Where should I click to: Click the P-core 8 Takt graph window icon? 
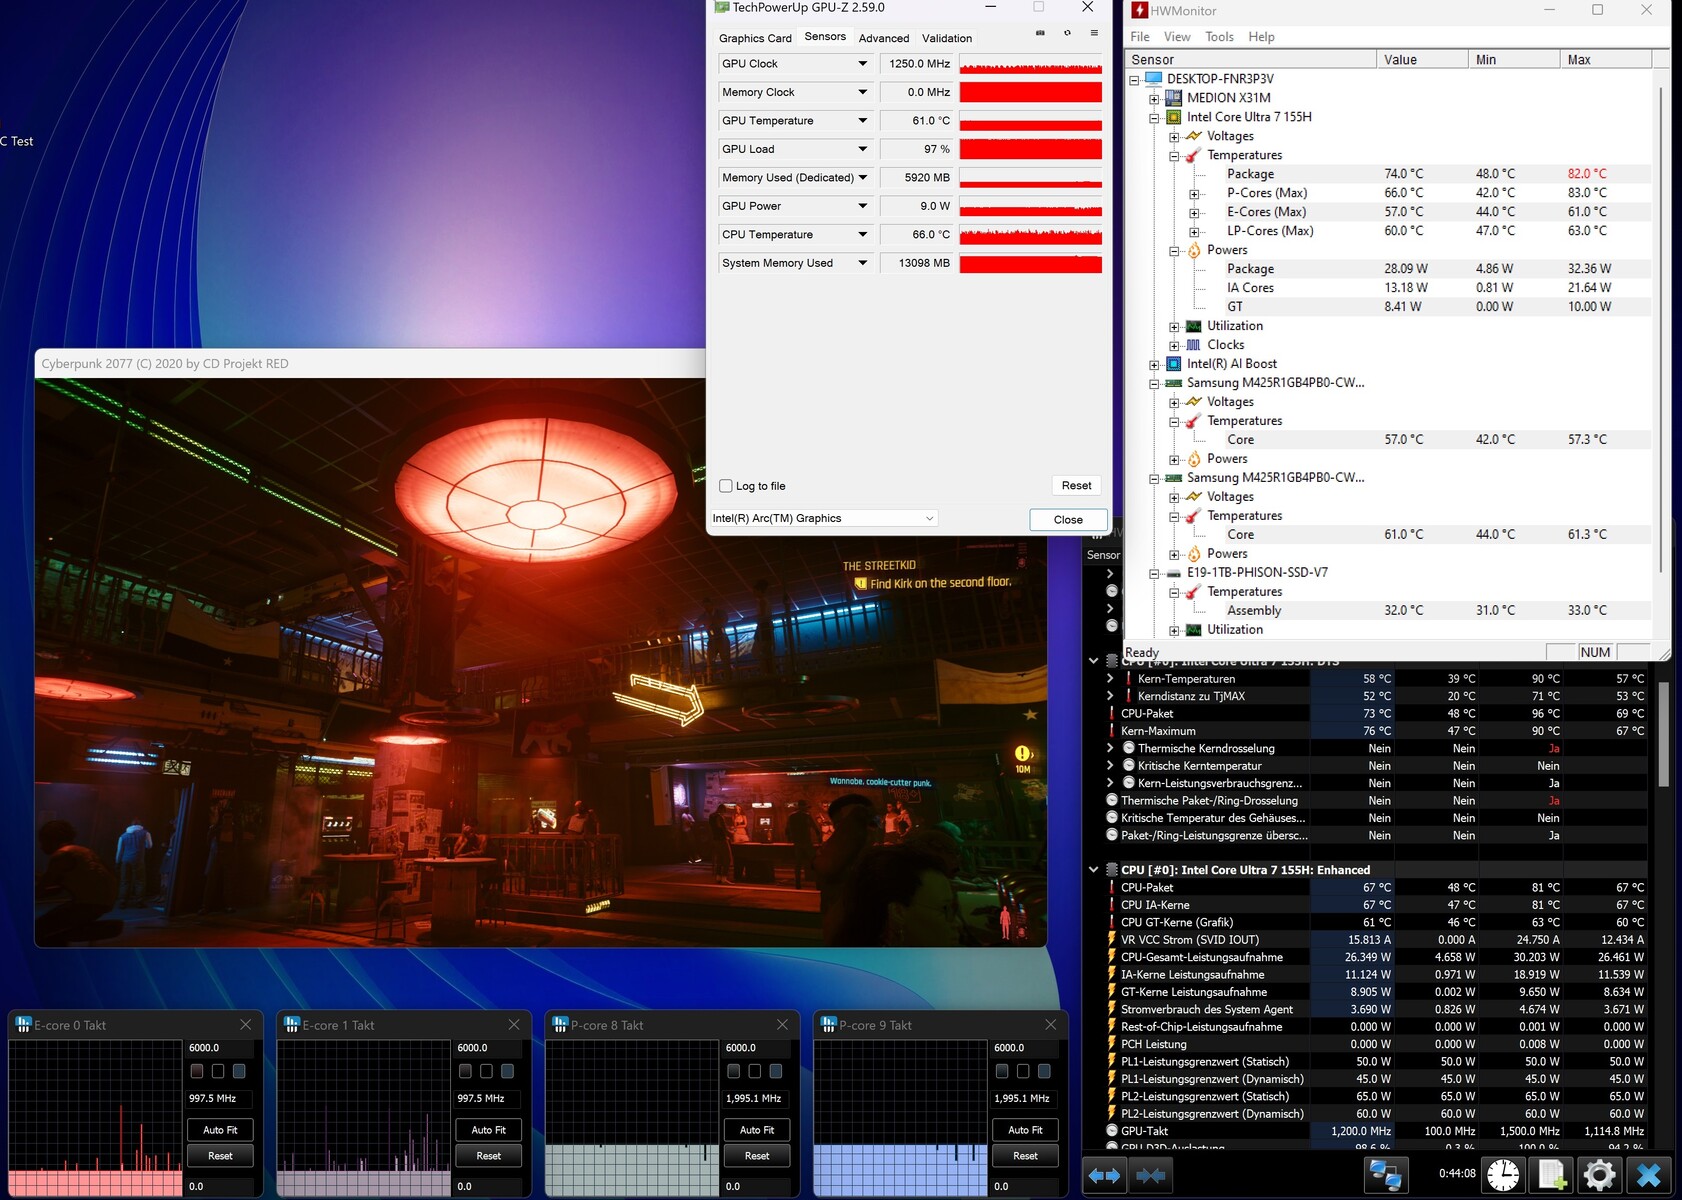(x=561, y=1025)
